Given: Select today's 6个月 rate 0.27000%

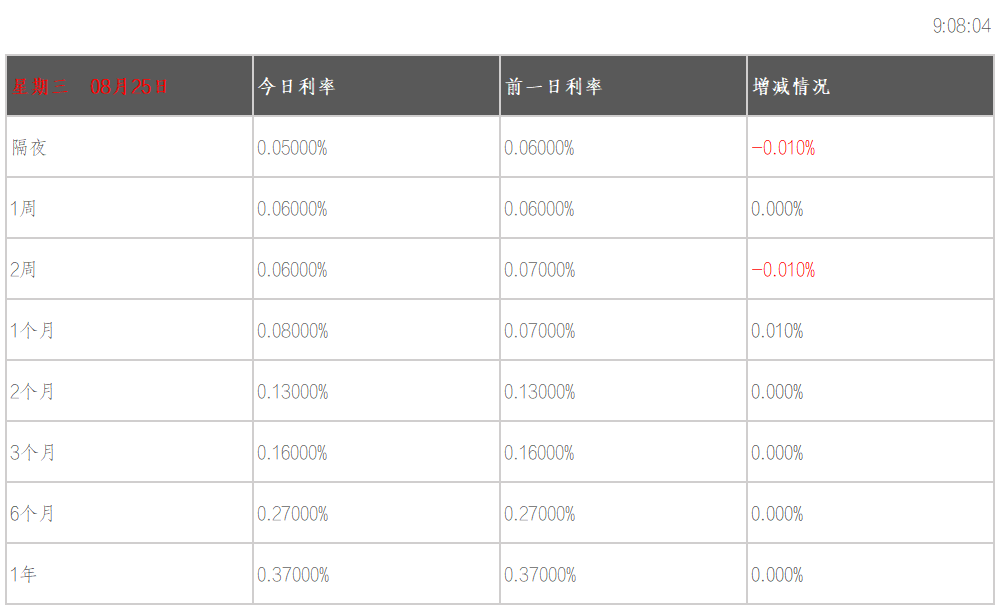Looking at the screenshot, I should tap(292, 514).
